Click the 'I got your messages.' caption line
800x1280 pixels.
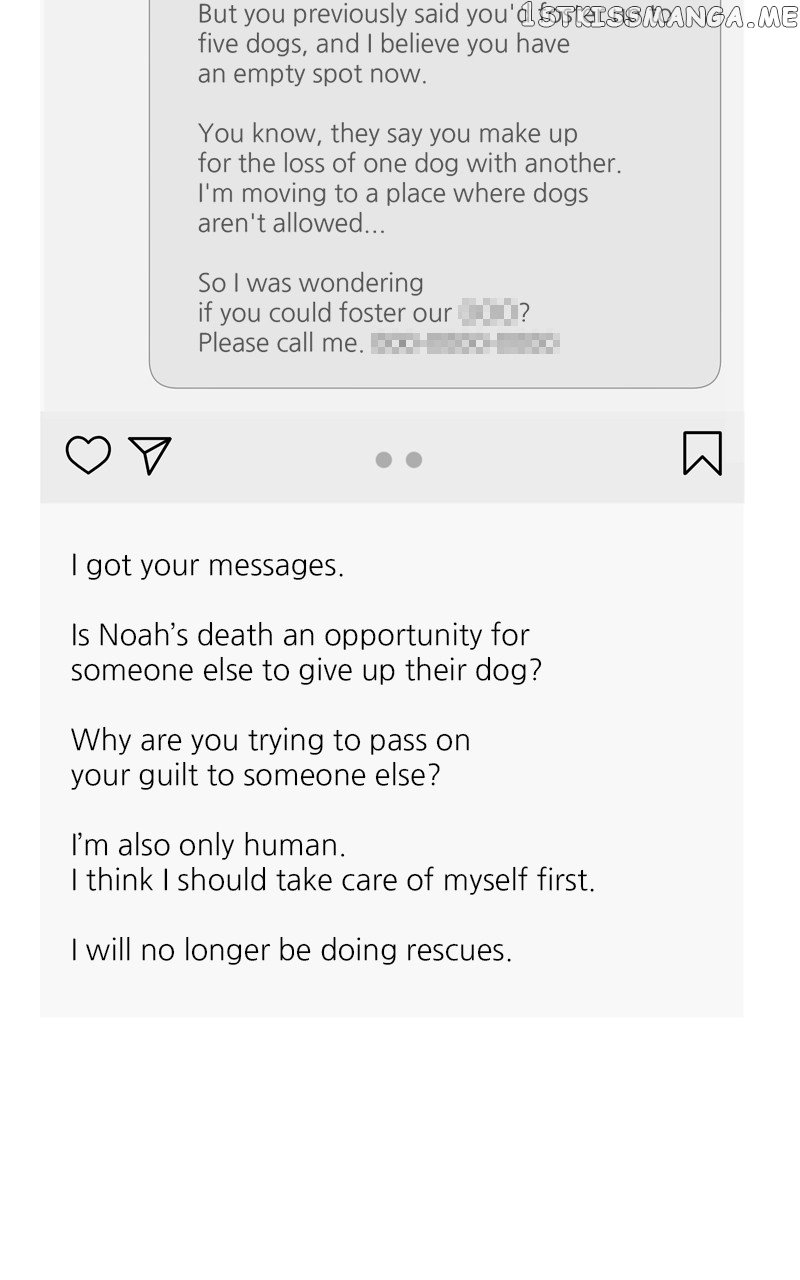207,566
